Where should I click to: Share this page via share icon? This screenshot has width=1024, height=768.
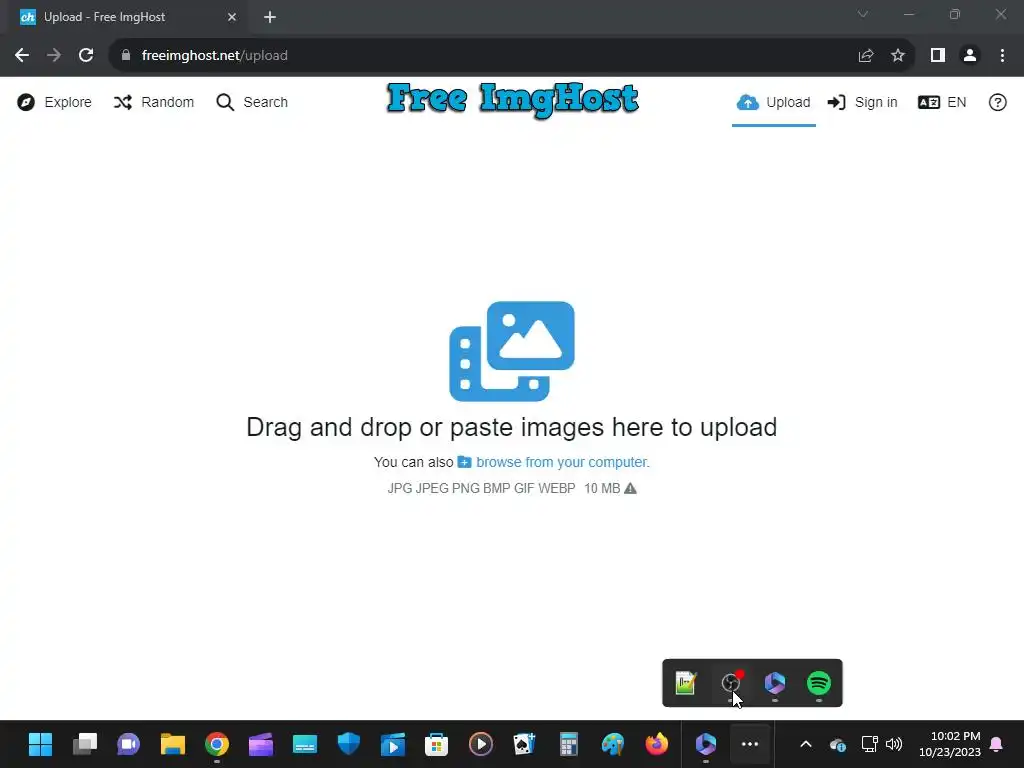point(866,56)
